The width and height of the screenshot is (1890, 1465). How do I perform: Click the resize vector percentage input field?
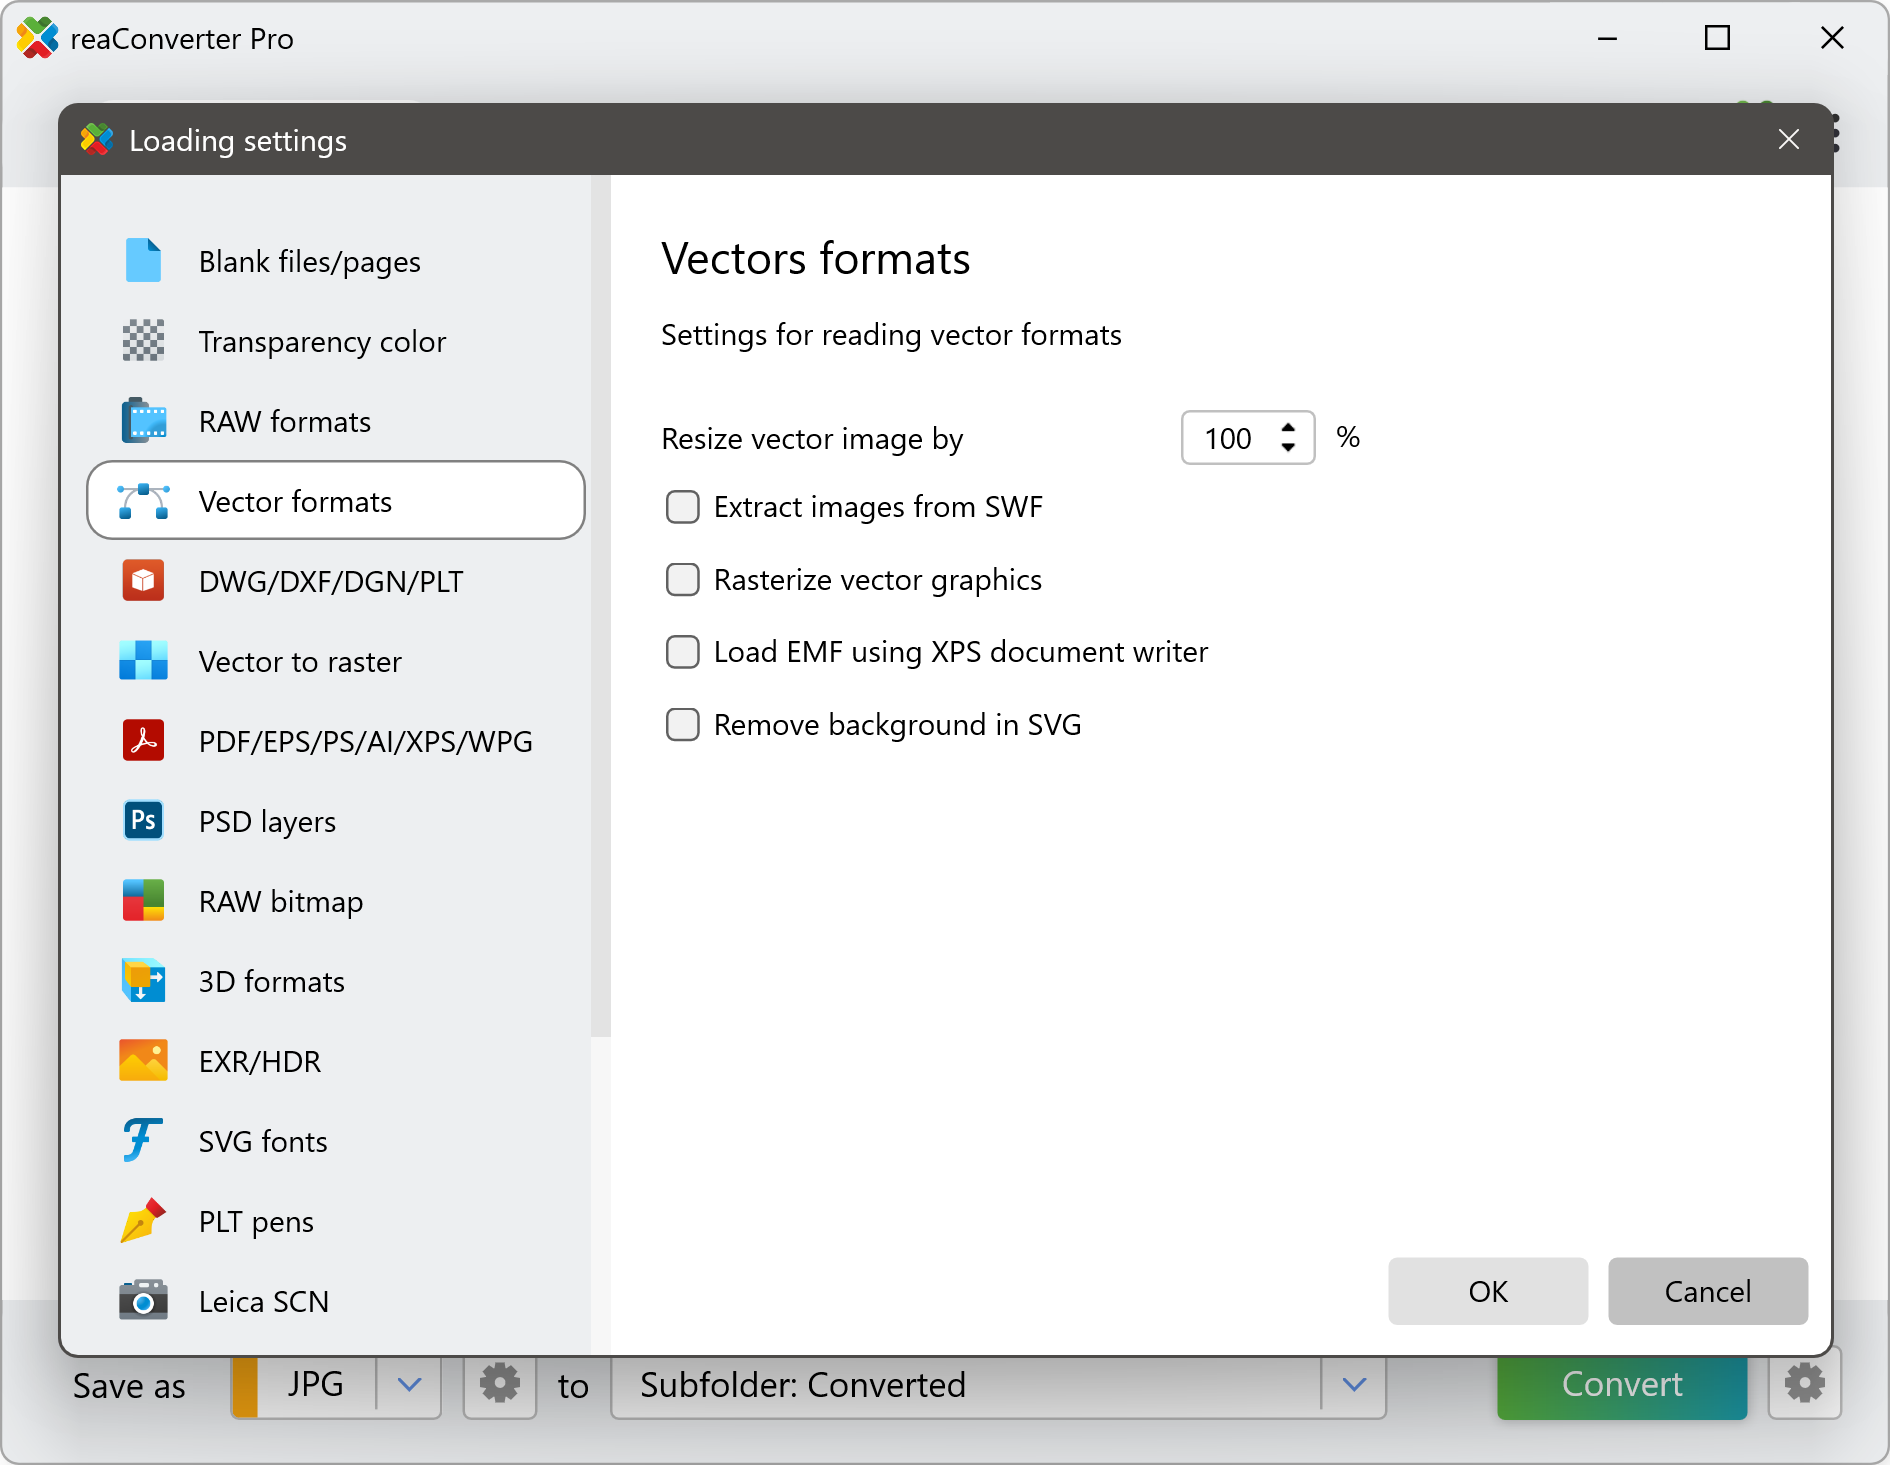(1228, 438)
